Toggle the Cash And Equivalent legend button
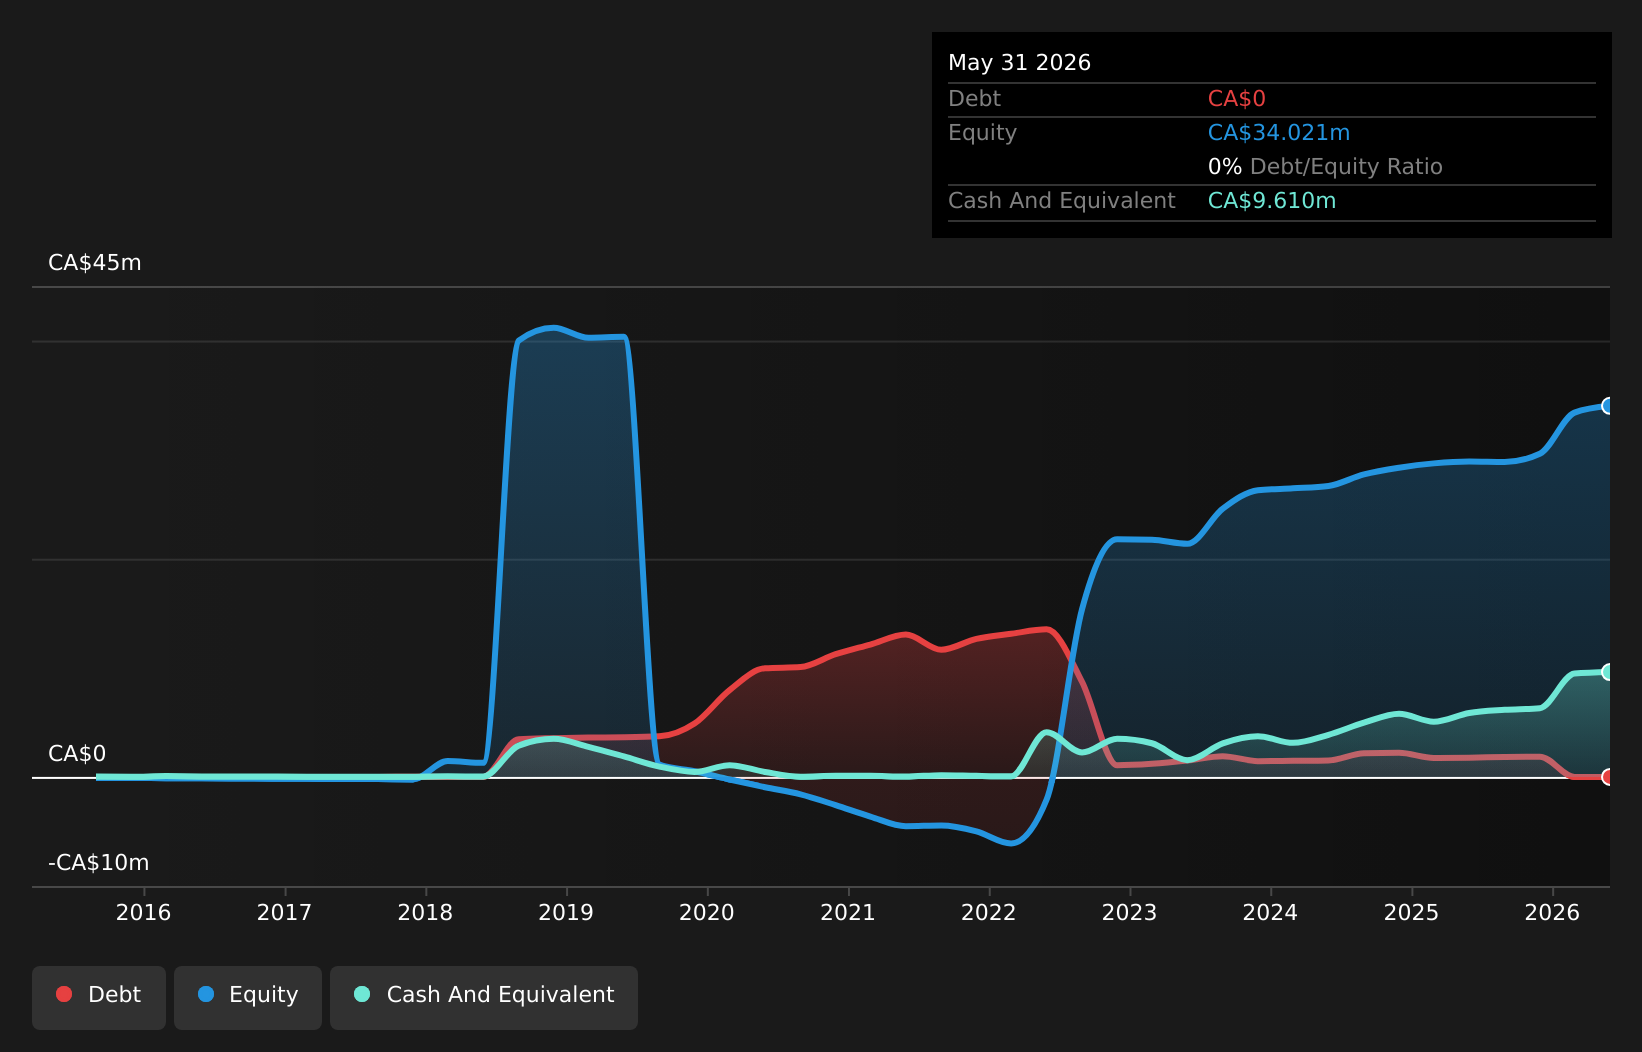Screen dimensions: 1642x1052 coord(484,997)
